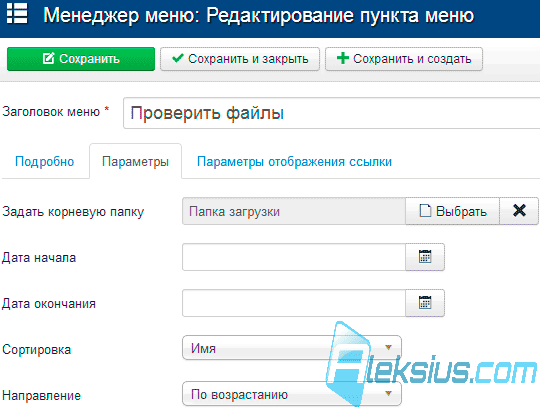
Task: Click the Сортировка label
Action: [x=37, y=349]
